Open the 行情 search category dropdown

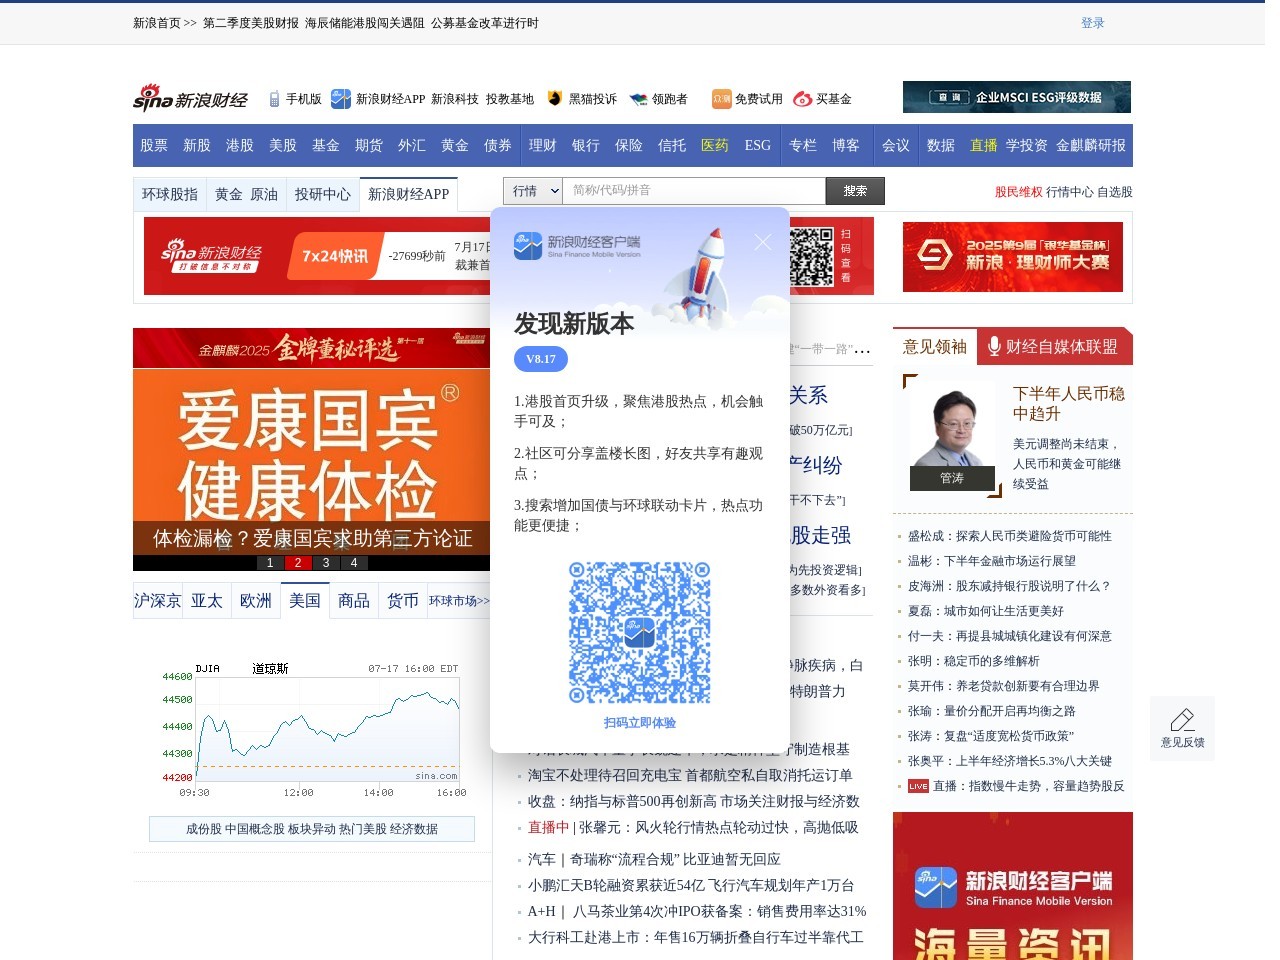point(532,190)
